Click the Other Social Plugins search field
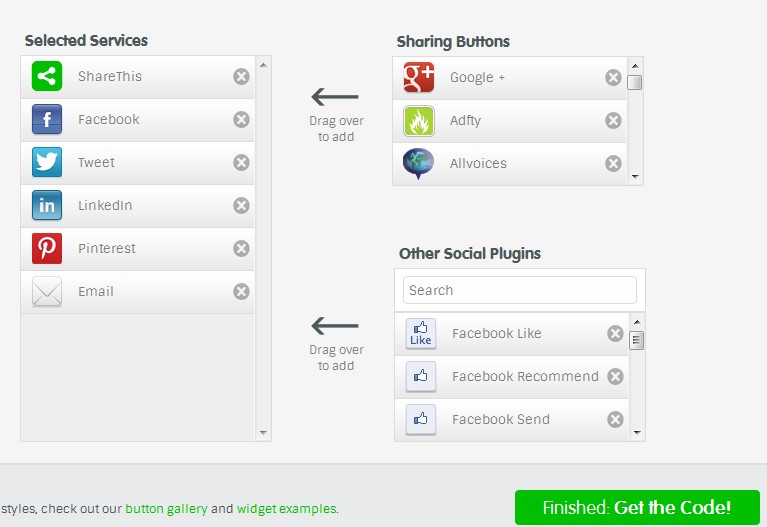 (520, 290)
